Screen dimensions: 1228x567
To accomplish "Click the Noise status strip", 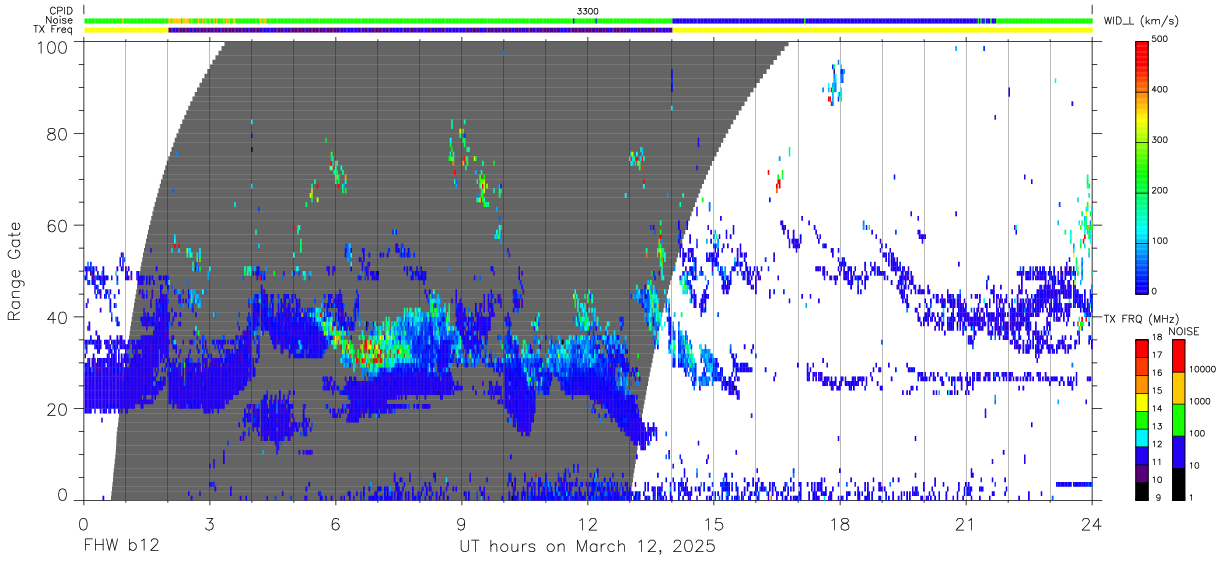I will coord(588,20).
